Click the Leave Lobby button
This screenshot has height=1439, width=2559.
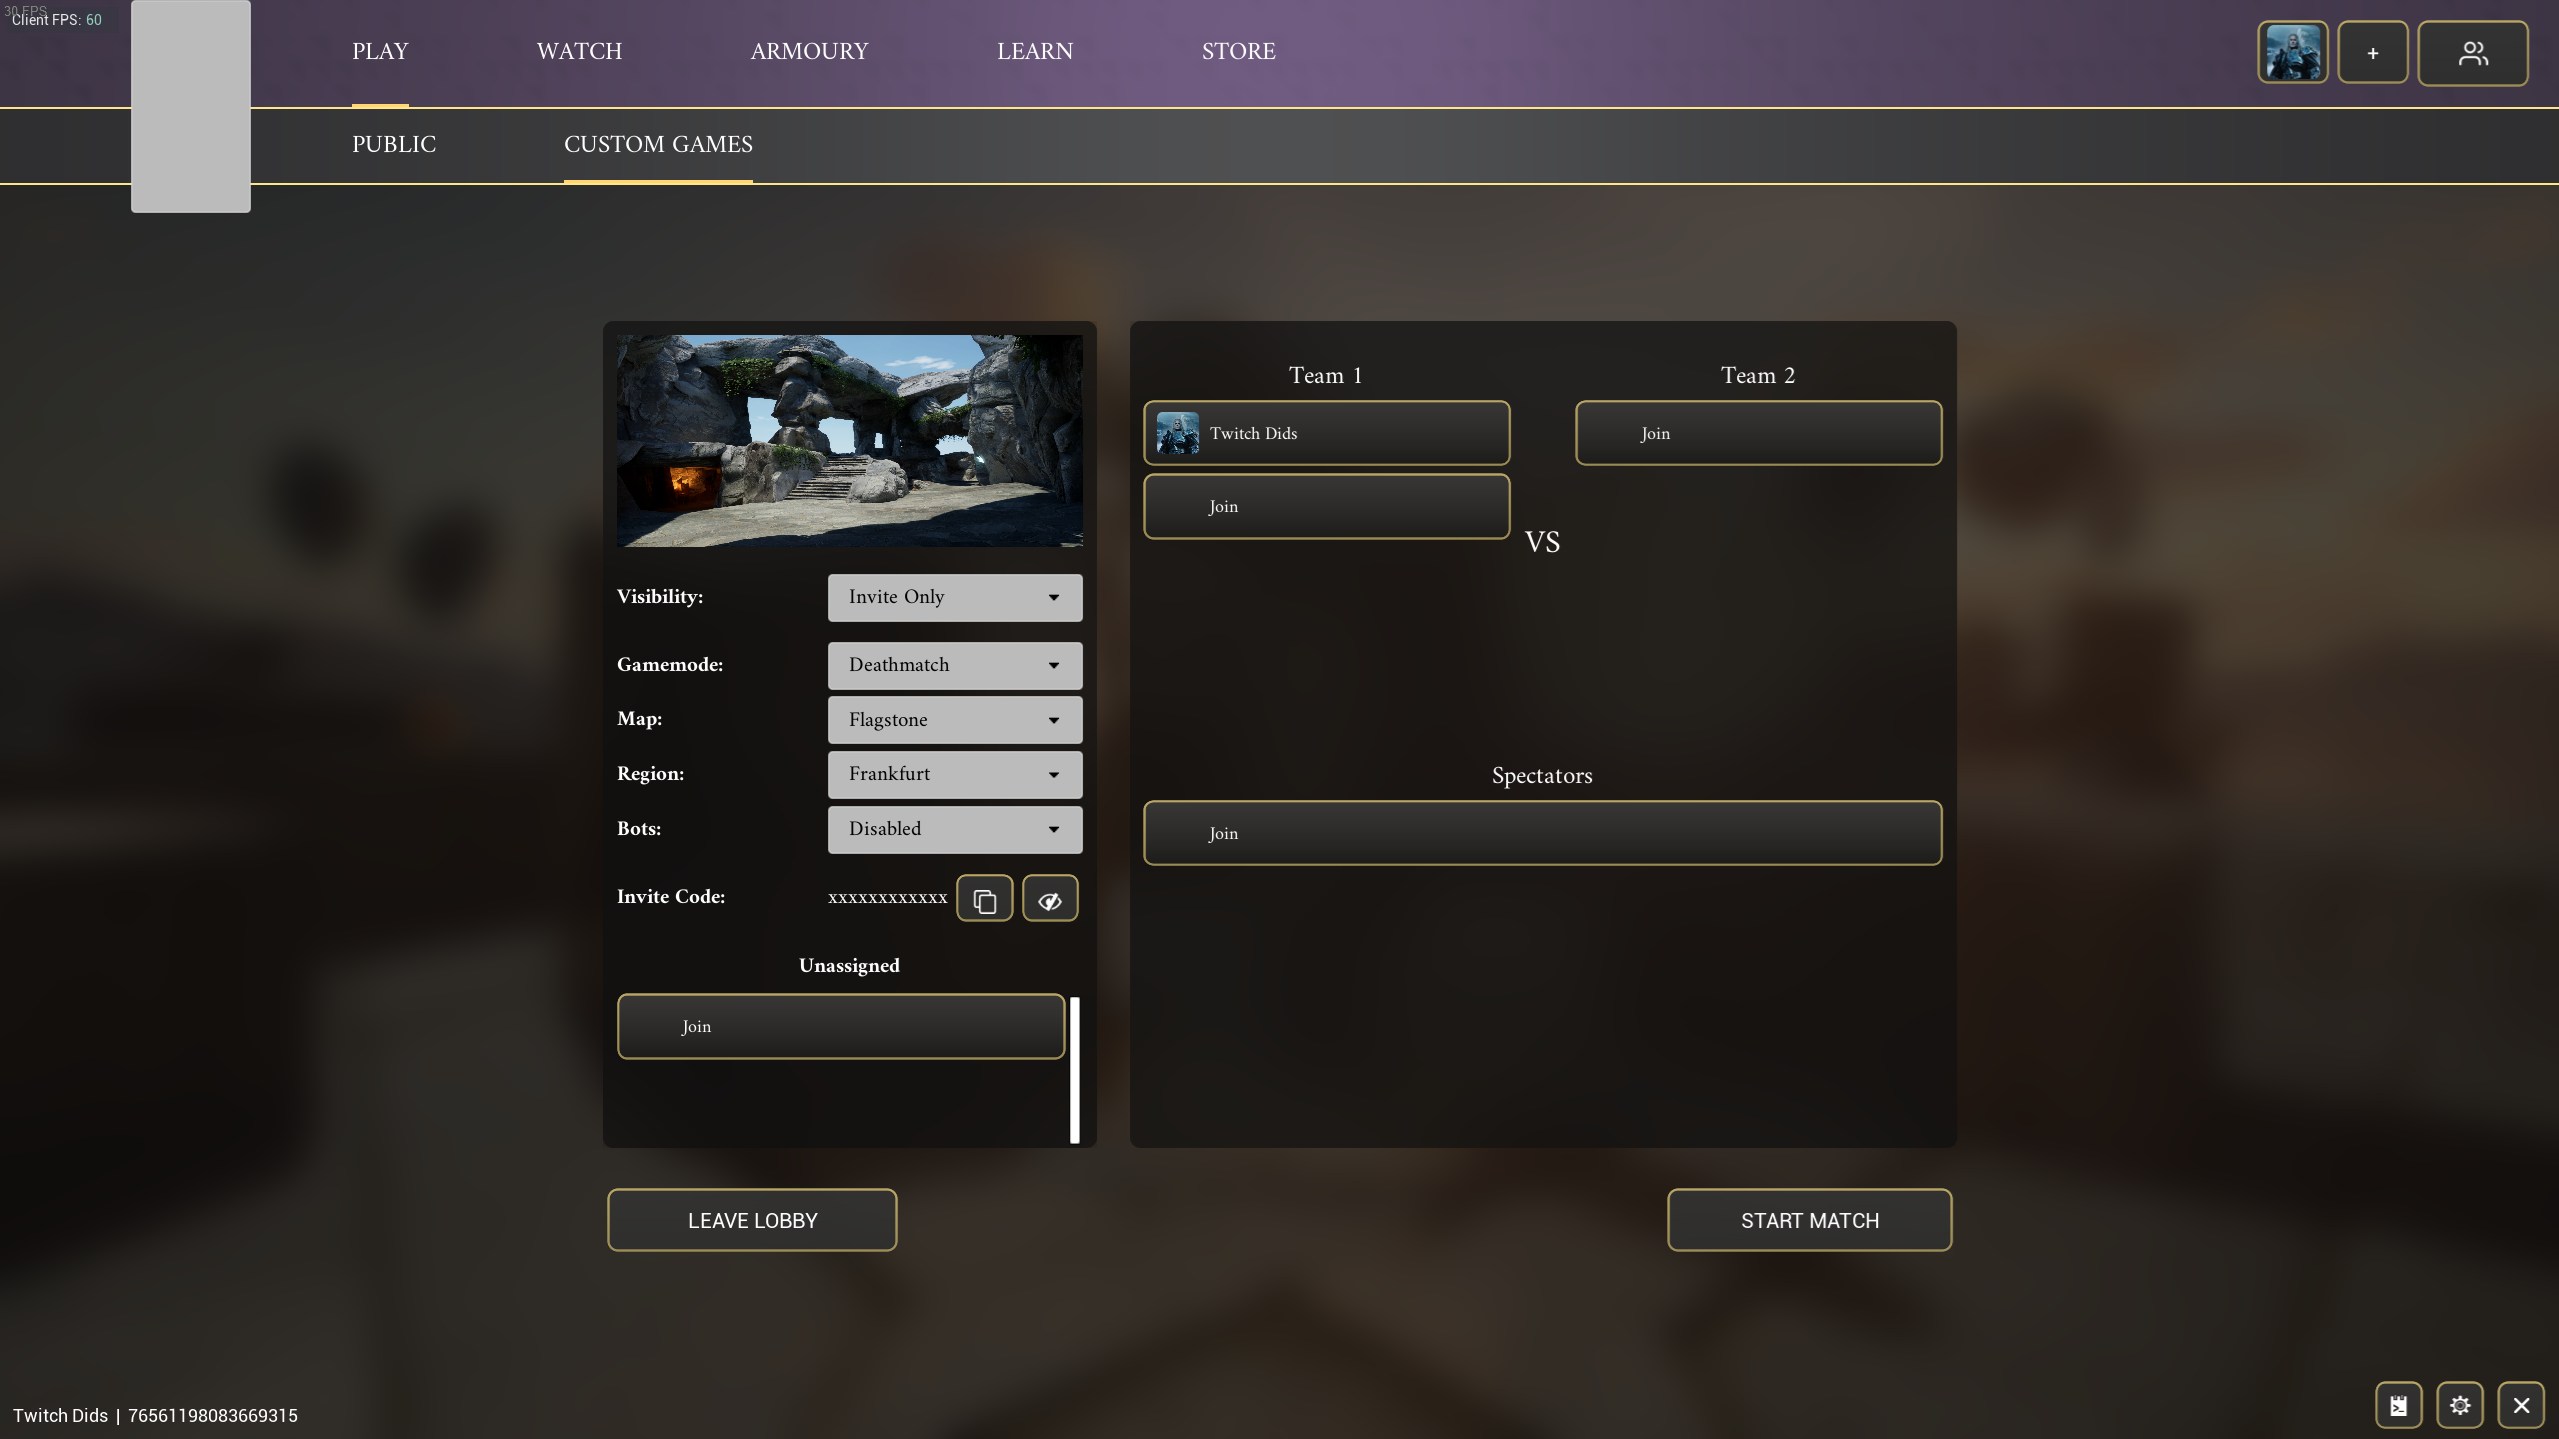pyautogui.click(x=752, y=1220)
